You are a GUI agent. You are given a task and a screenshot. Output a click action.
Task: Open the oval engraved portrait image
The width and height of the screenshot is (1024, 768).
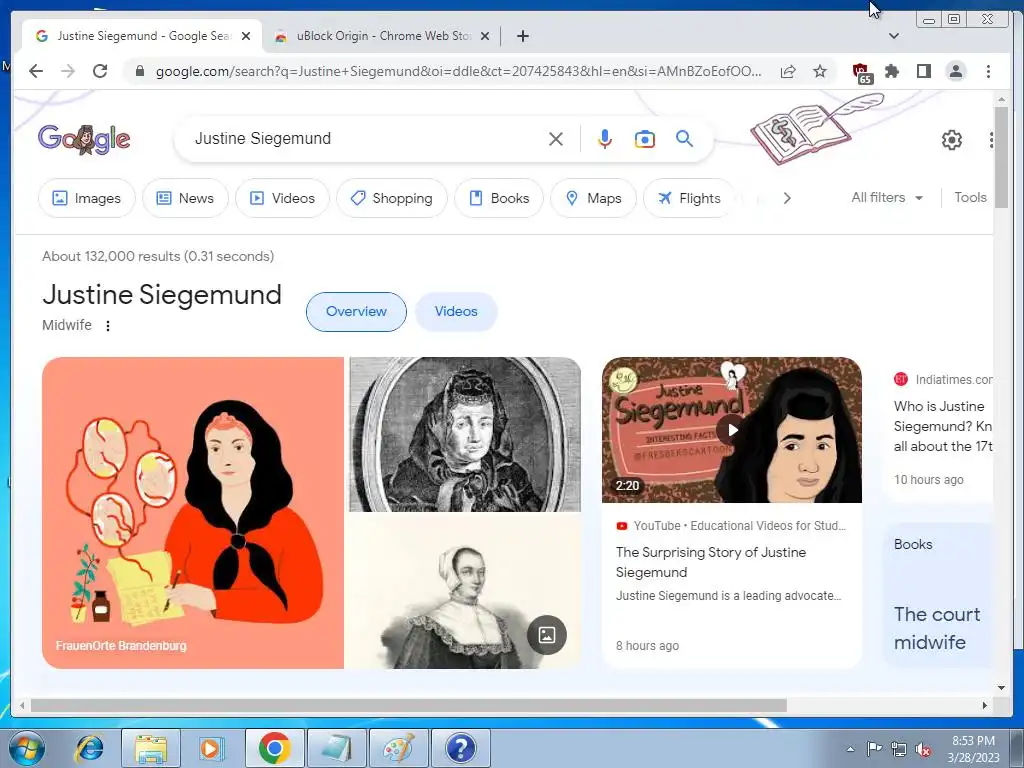coord(465,434)
